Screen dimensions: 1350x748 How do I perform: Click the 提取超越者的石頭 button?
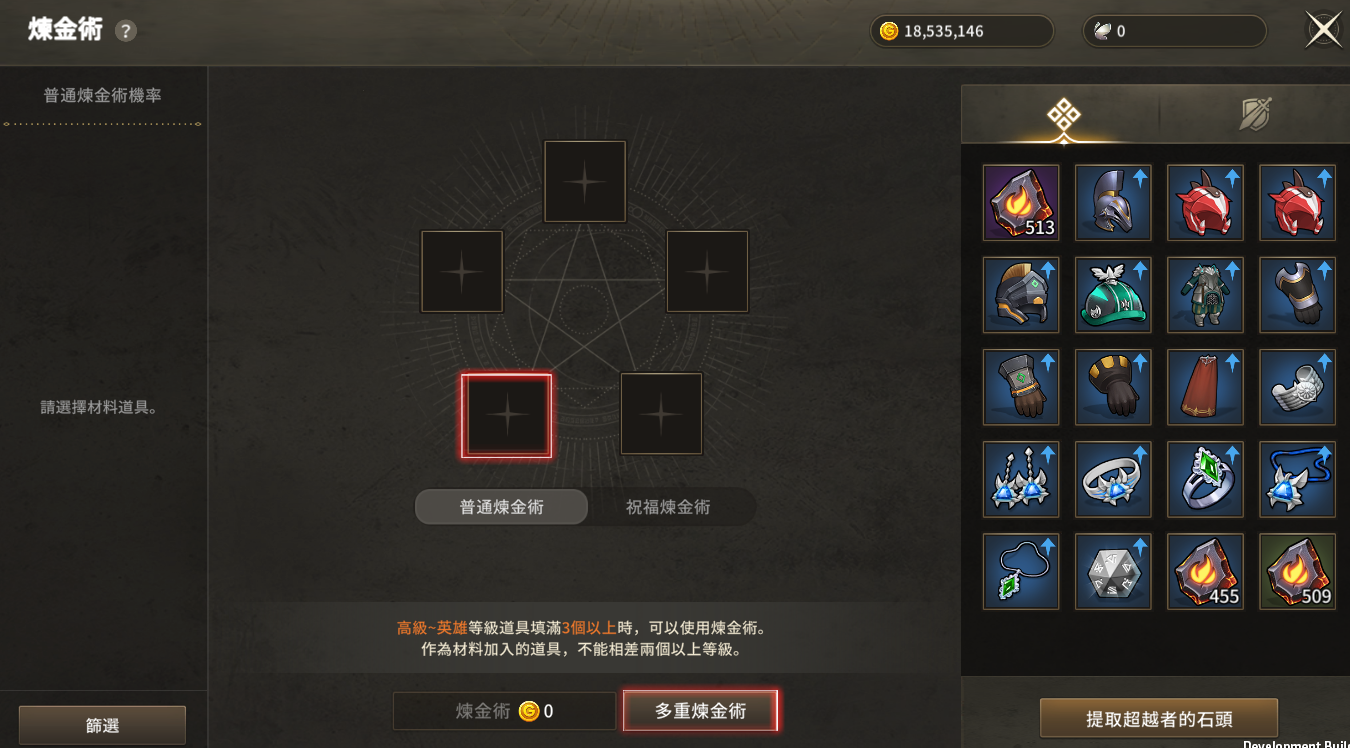pos(1159,719)
